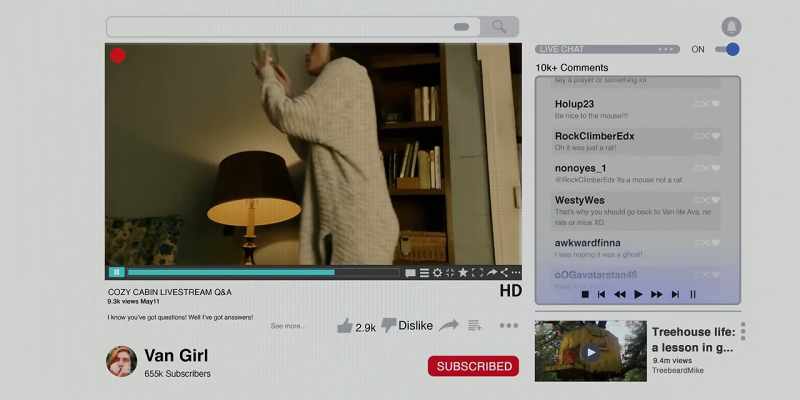Click username RockClimberEdx in chat
Screen dimensions: 800x400
point(594,136)
